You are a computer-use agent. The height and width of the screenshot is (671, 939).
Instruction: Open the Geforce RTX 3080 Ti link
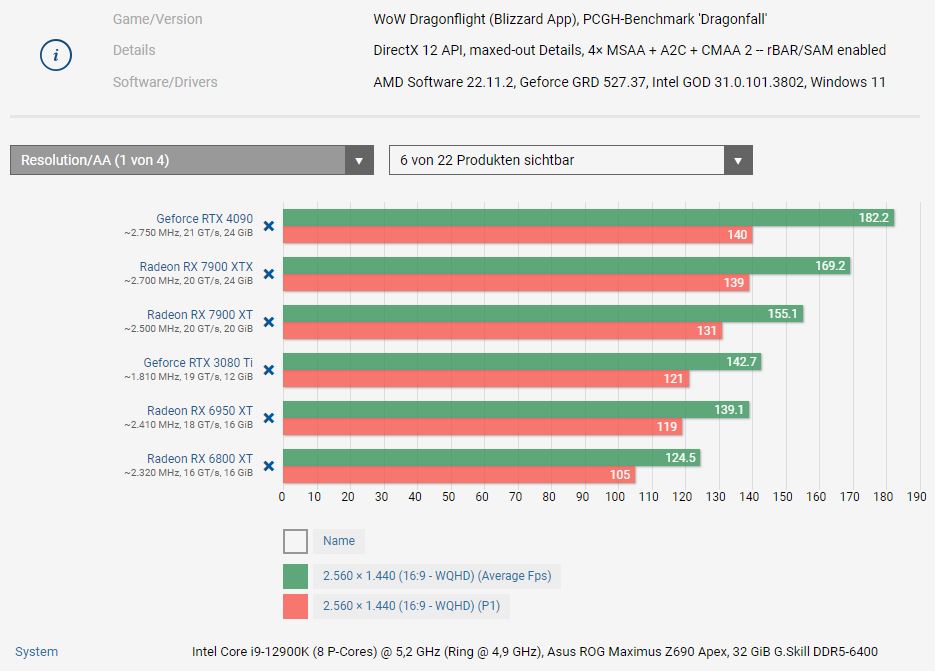click(198, 362)
